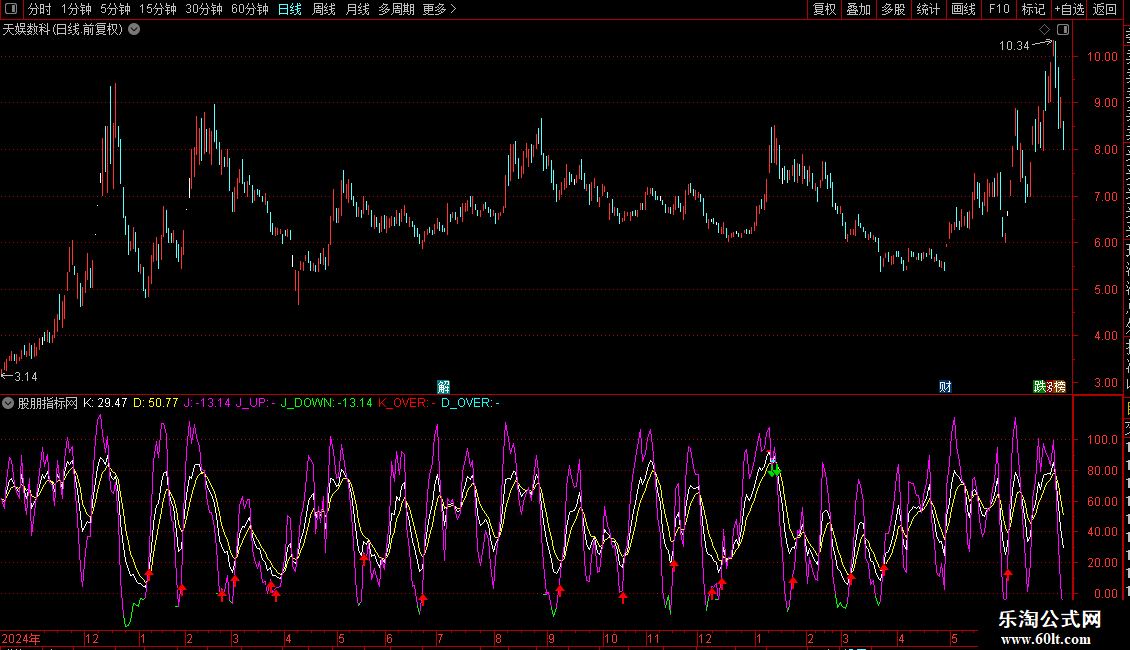Screen dimensions: 1130x650
Task: Click the 返回 back button
Action: [x=1104, y=9]
